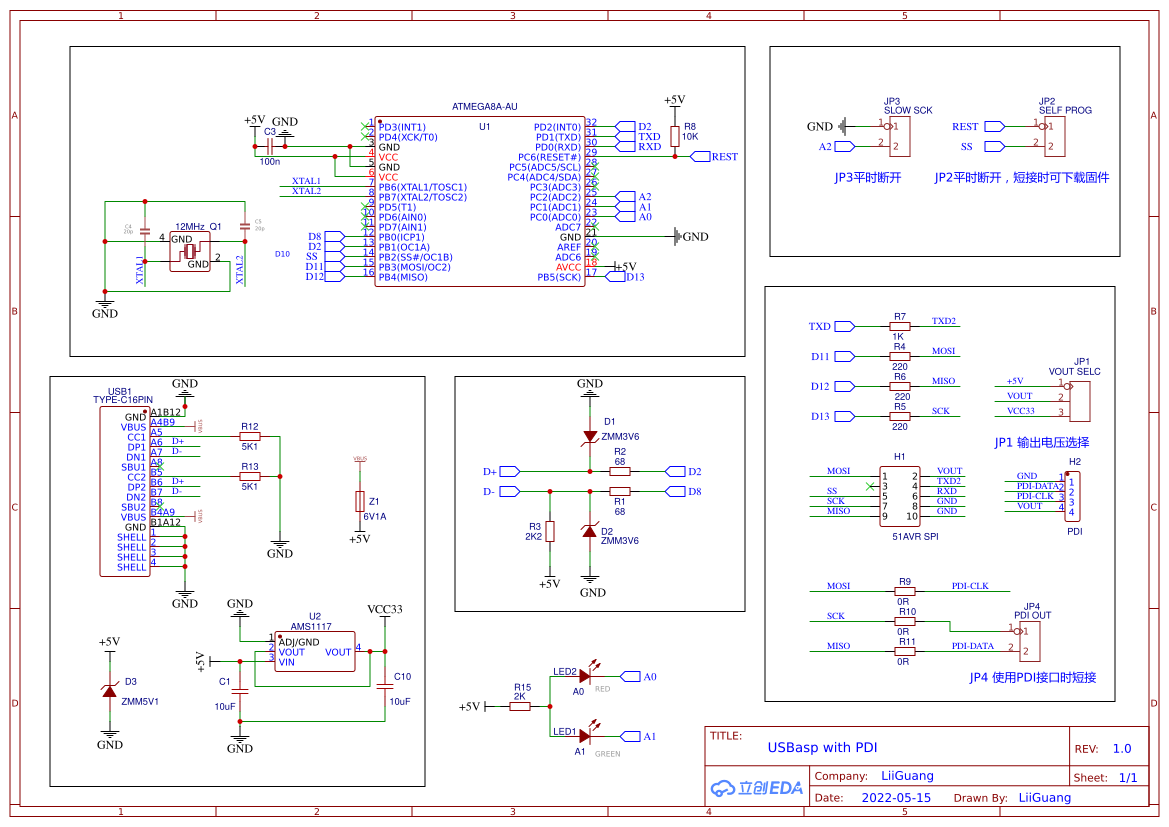
Task: Click the EDA logo in title block
Action: pyautogui.click(x=756, y=788)
